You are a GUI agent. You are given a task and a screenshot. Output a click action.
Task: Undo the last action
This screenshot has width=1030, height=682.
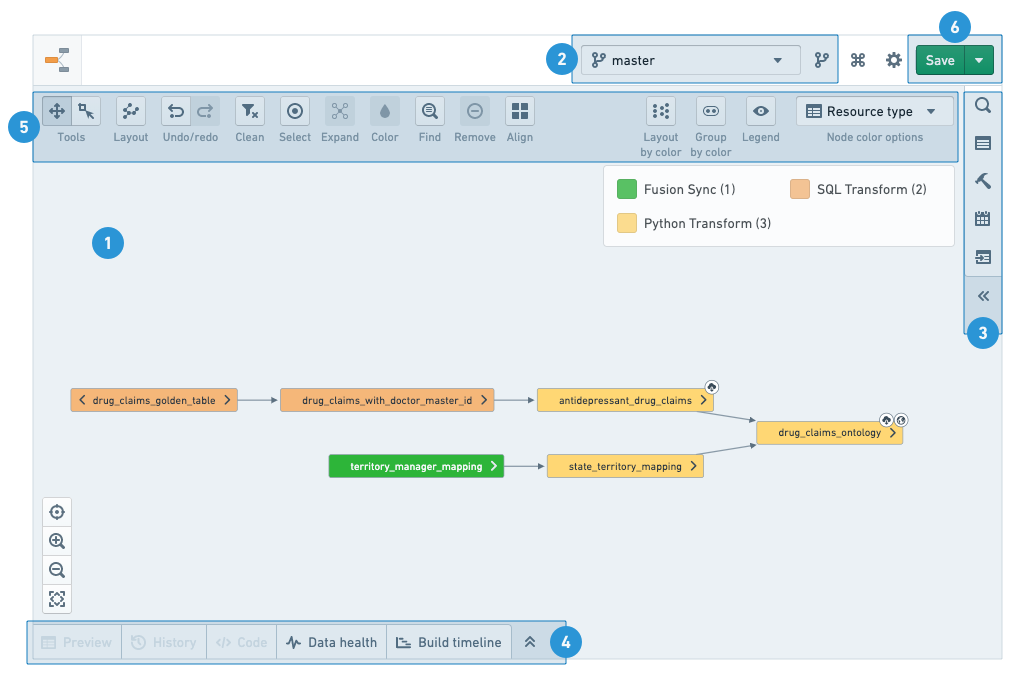tap(176, 111)
